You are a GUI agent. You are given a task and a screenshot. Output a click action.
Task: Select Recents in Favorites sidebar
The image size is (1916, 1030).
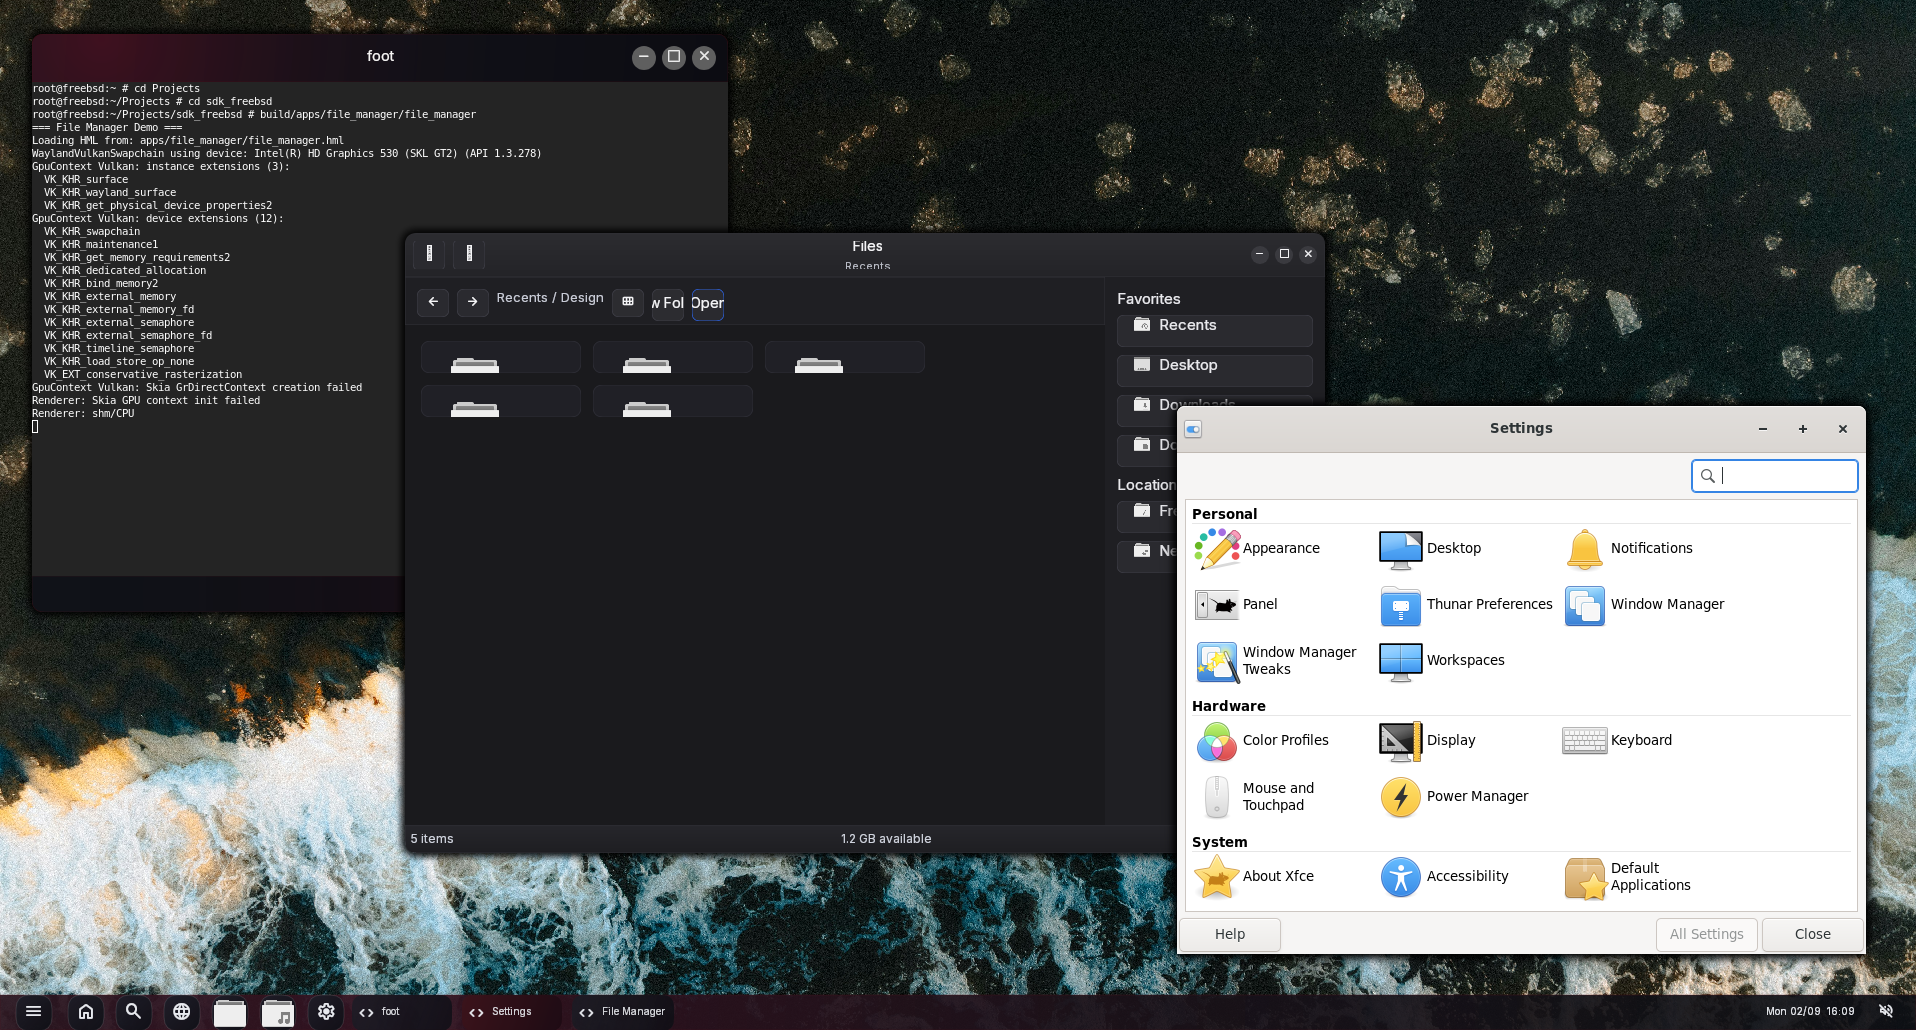click(x=1214, y=326)
